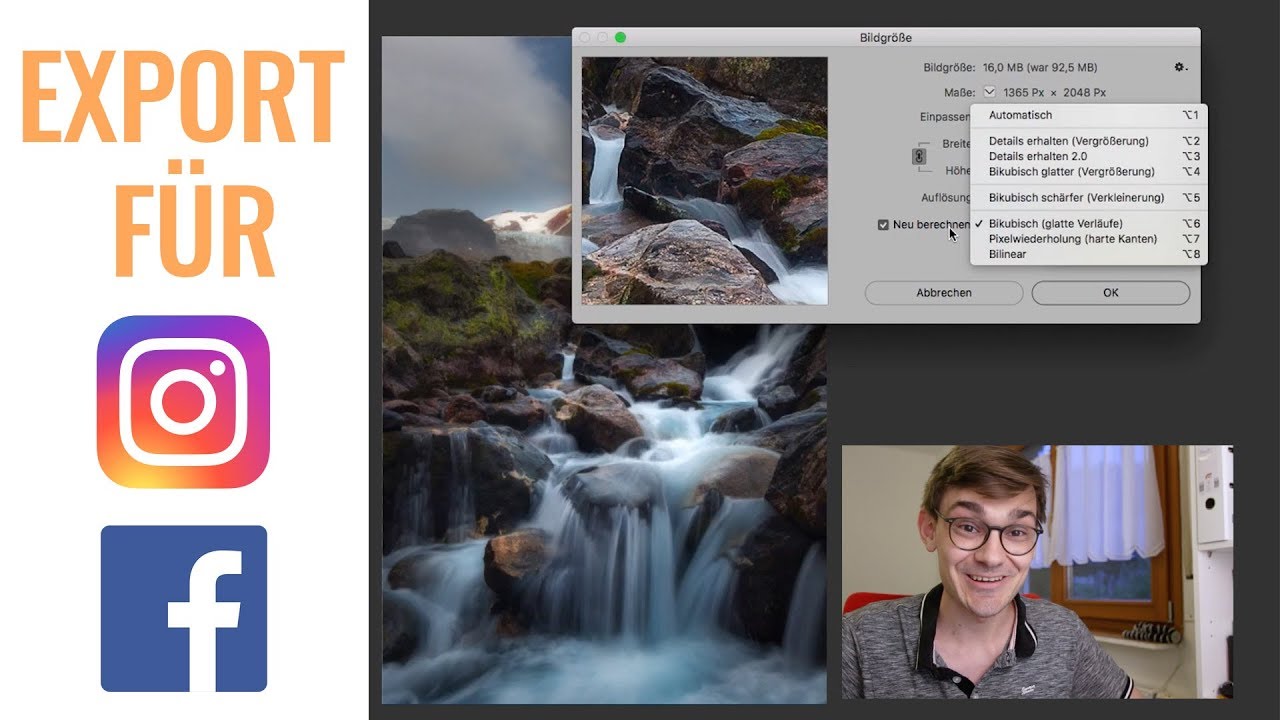Click the green zoom window button
The width and height of the screenshot is (1280, 720).
pos(620,38)
